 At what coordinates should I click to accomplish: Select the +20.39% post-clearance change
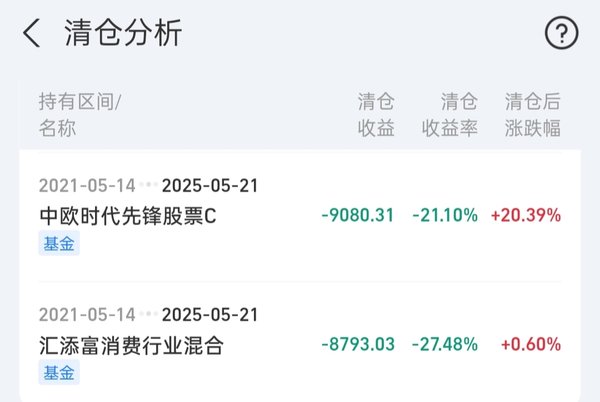[526, 215]
